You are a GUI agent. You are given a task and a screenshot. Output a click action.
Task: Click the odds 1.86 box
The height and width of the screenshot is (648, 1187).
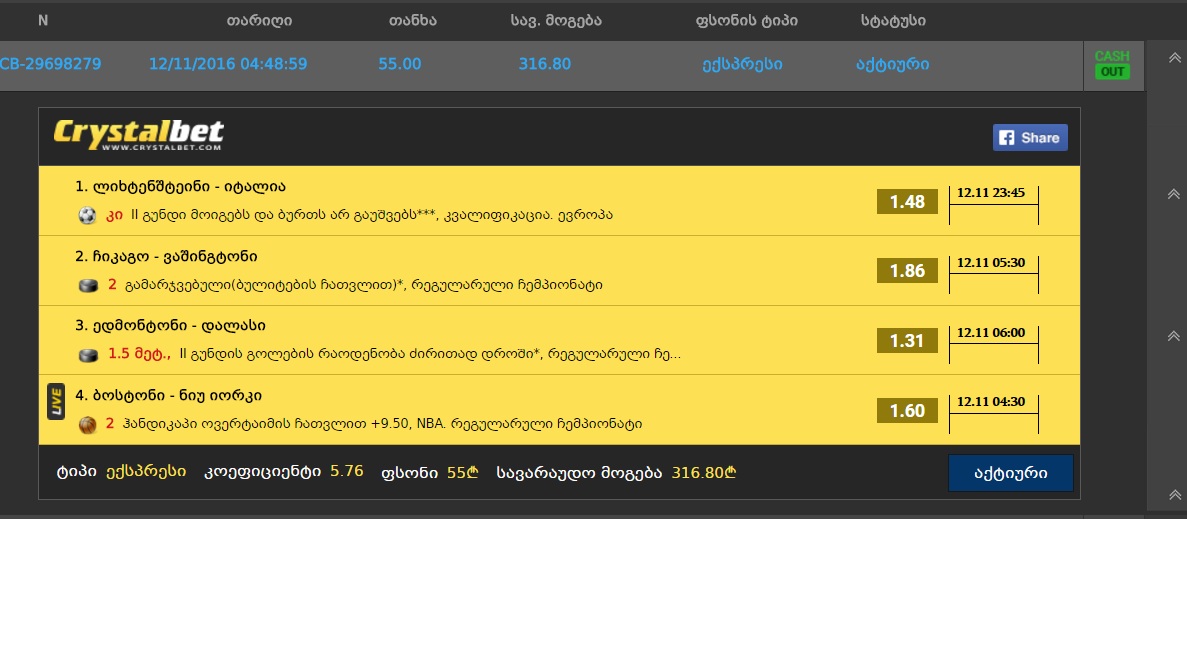pos(907,271)
